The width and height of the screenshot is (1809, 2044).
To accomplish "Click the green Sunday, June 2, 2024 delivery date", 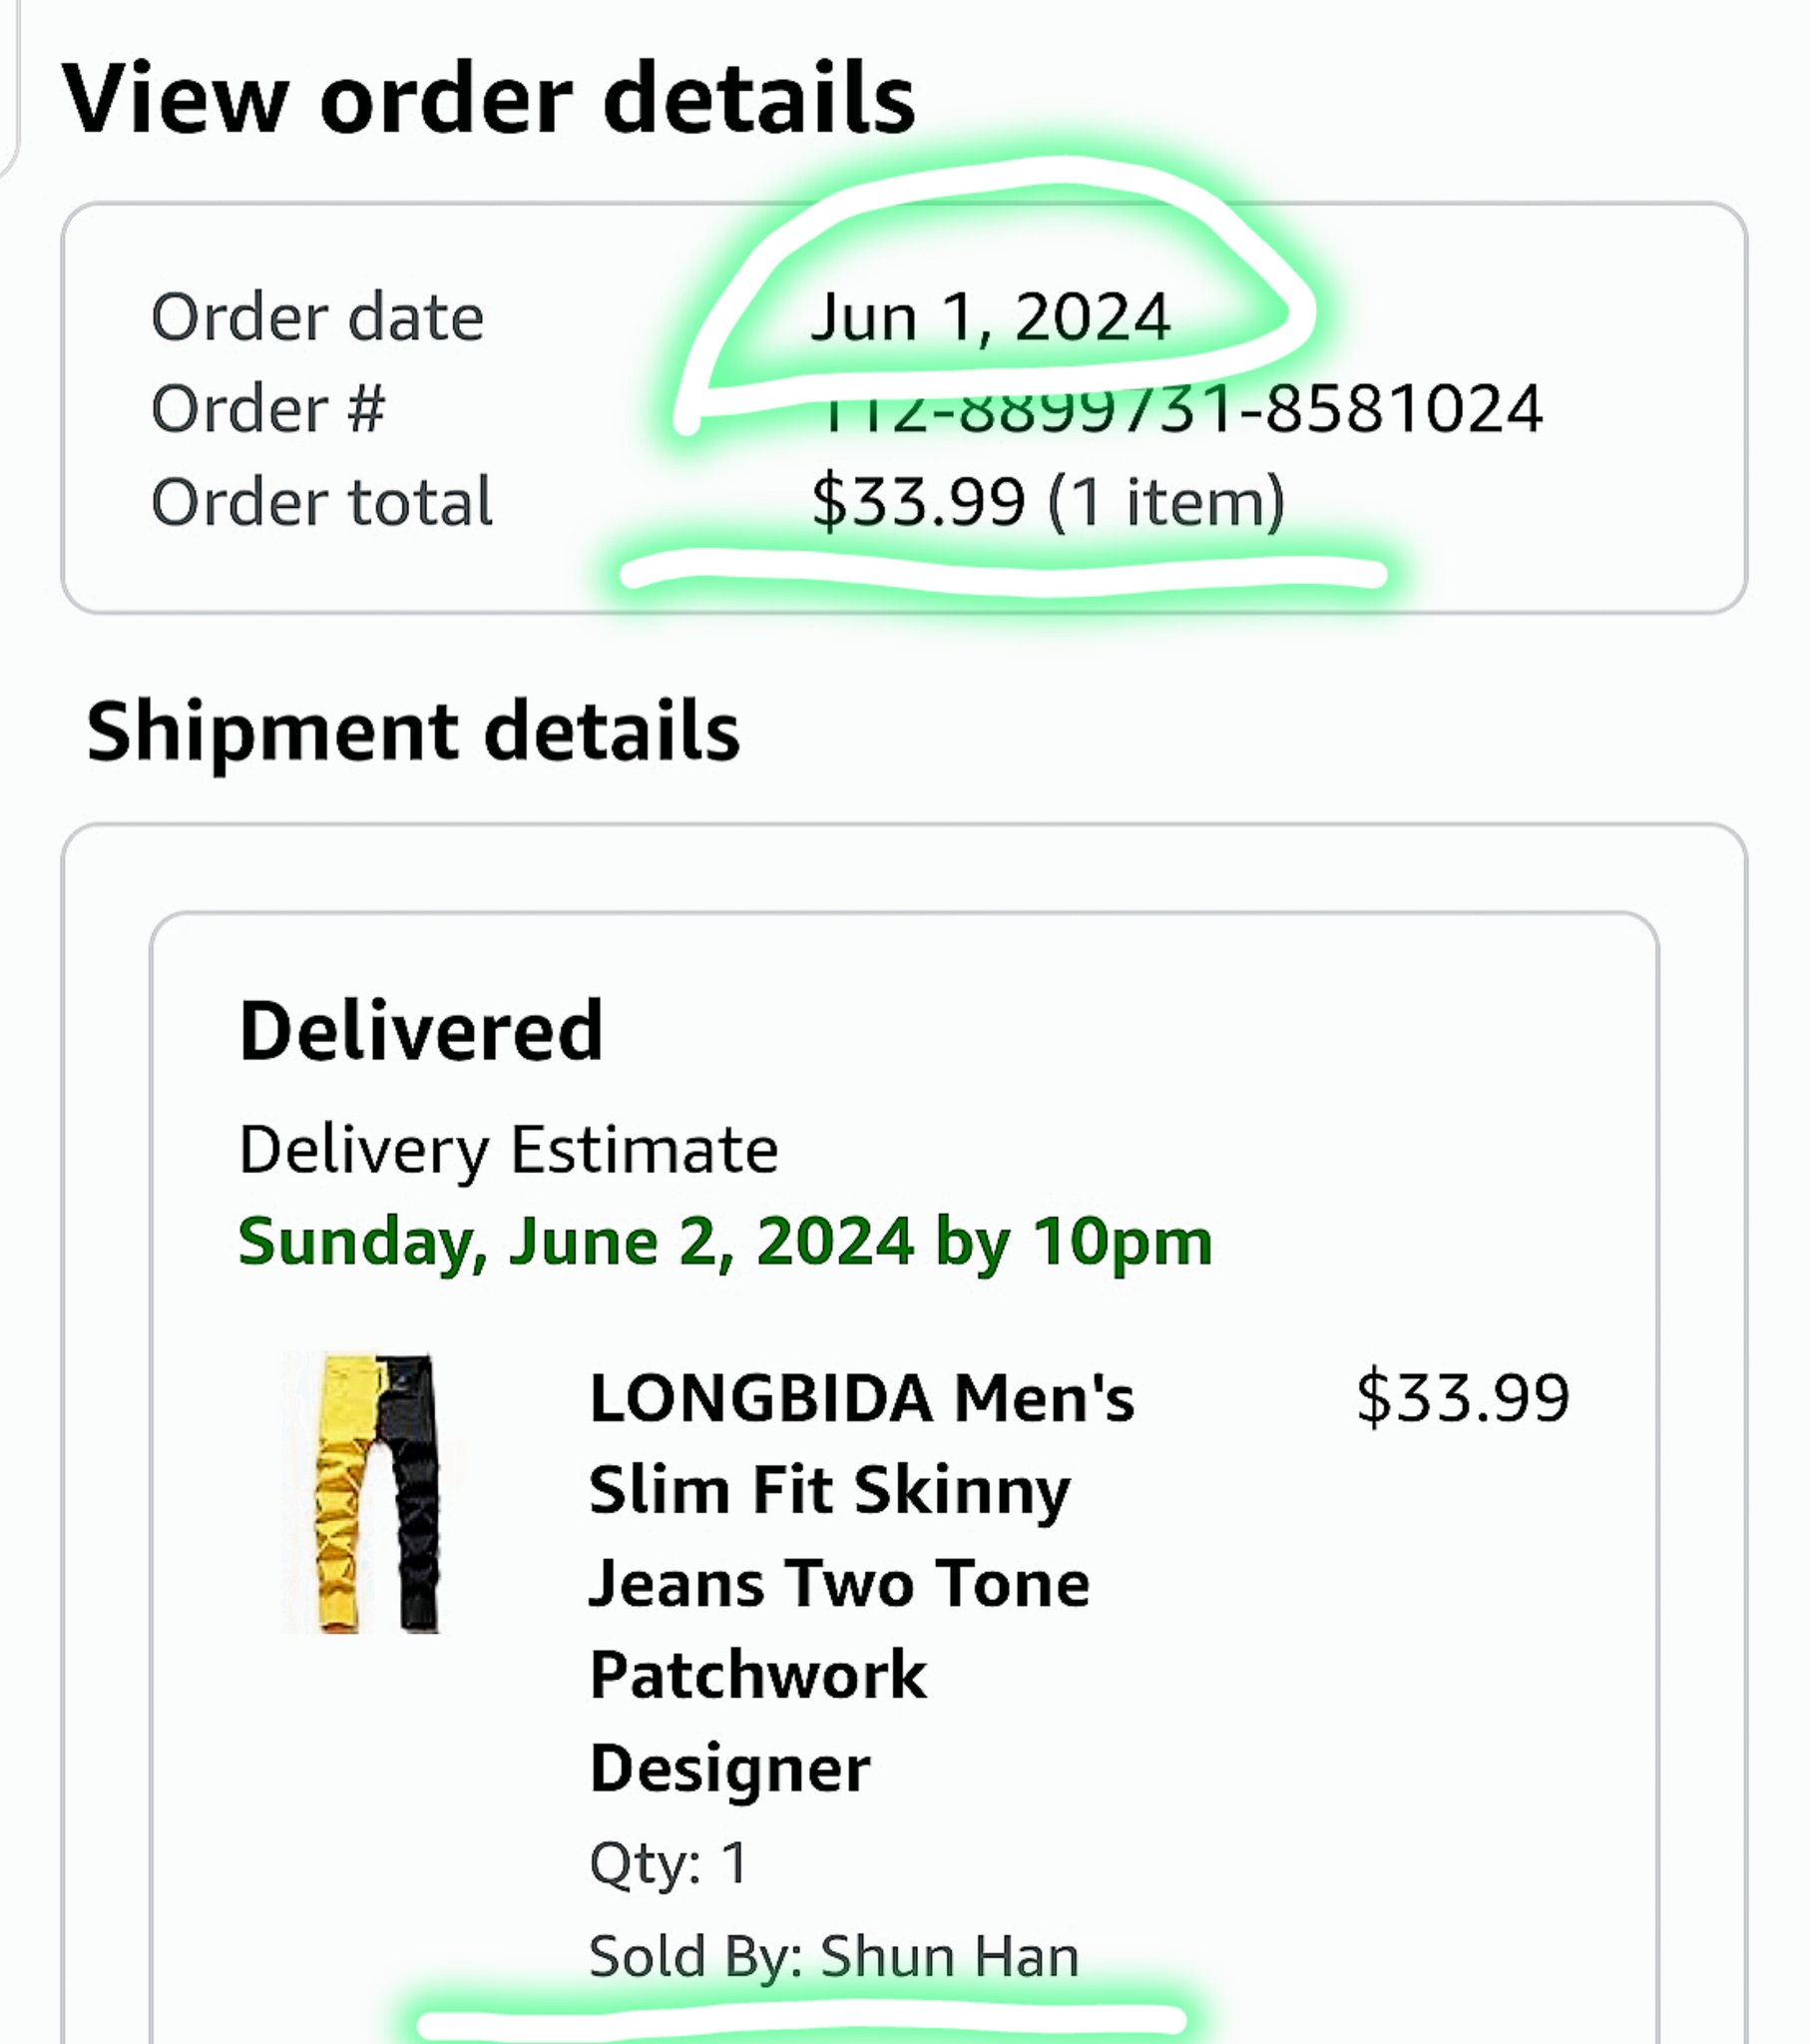I will click(725, 1241).
